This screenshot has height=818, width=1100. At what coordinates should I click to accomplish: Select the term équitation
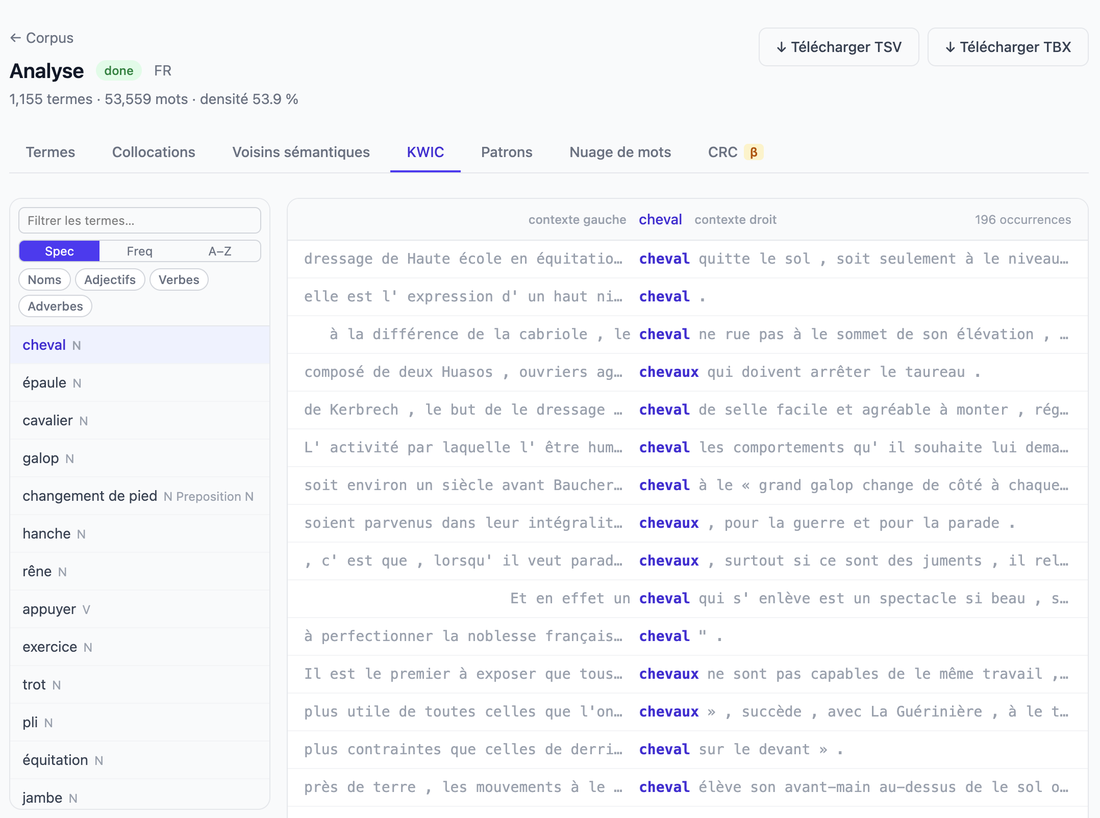click(140, 760)
